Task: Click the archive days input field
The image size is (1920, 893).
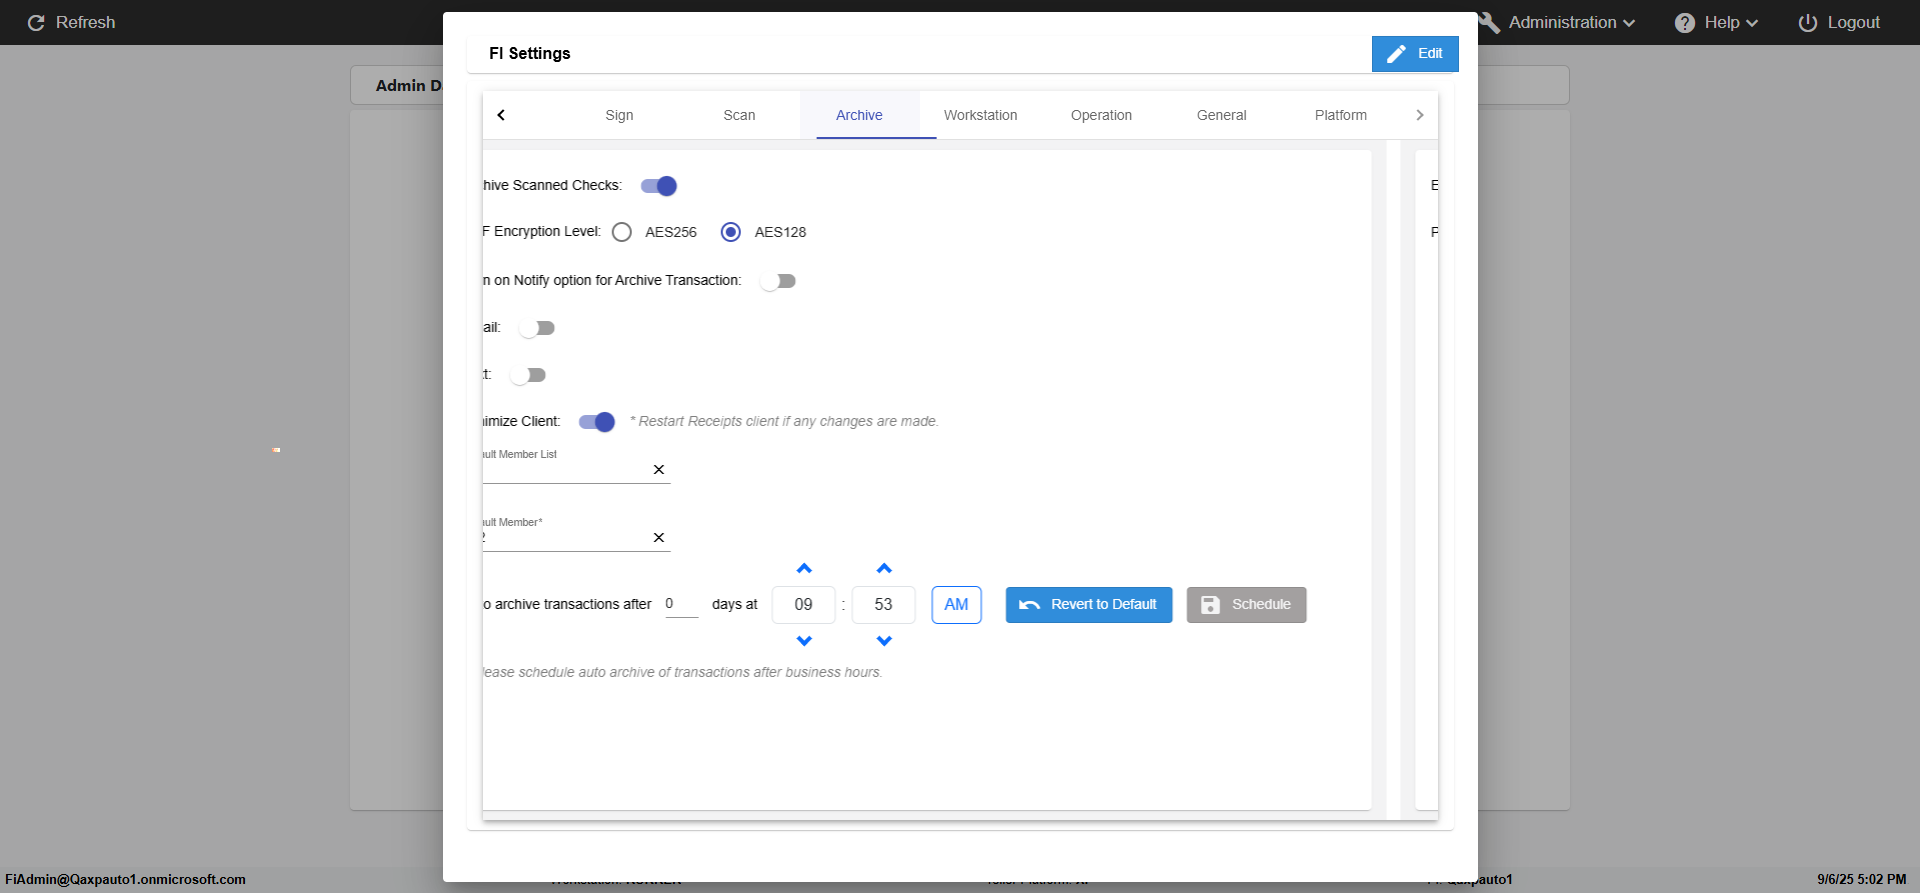Action: pyautogui.click(x=682, y=604)
